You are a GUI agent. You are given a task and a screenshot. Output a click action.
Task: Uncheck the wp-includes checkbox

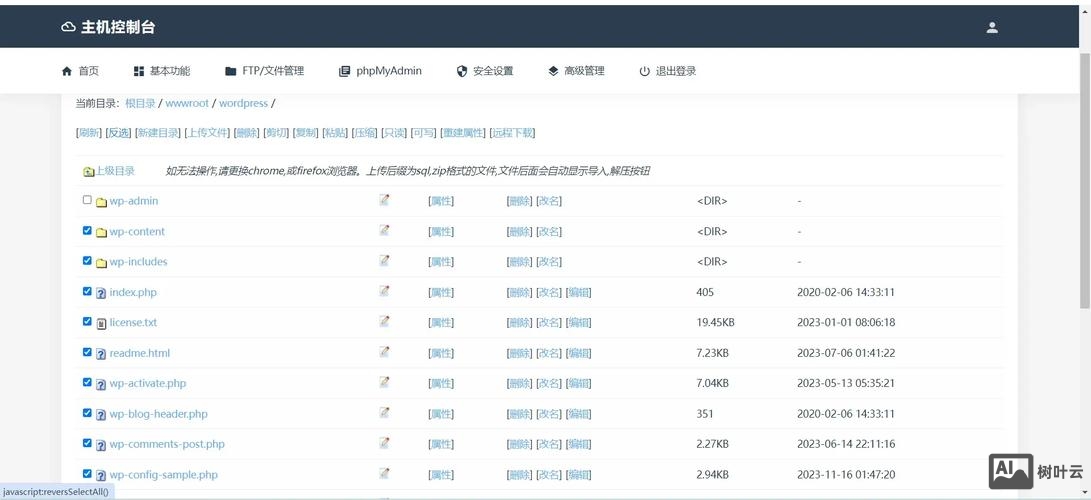87,261
